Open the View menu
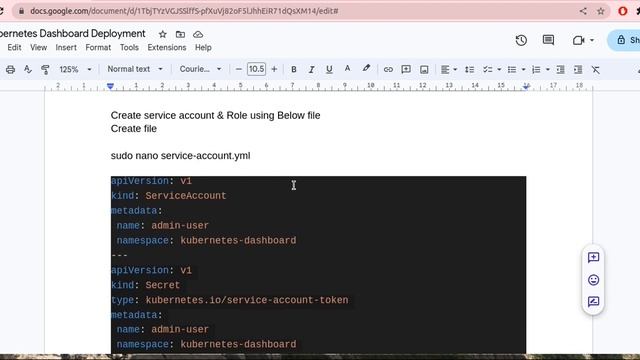The width and height of the screenshot is (640, 360). tap(38, 47)
